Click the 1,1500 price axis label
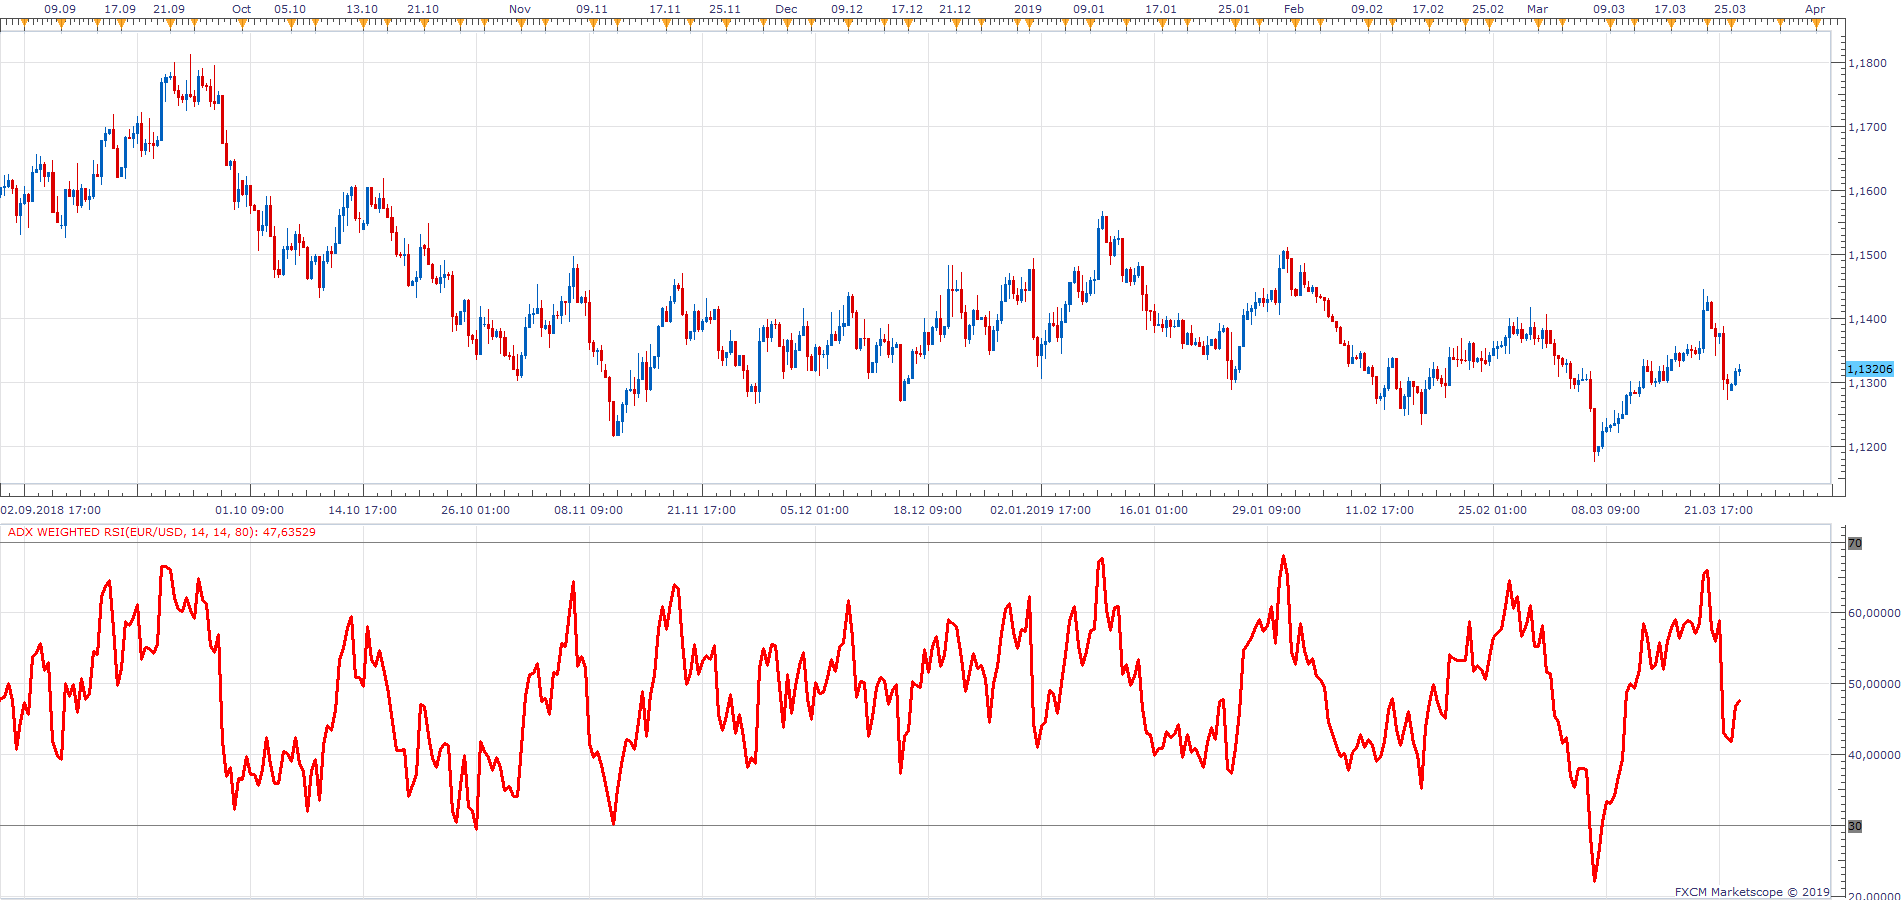The width and height of the screenshot is (1903, 900). [x=1868, y=255]
